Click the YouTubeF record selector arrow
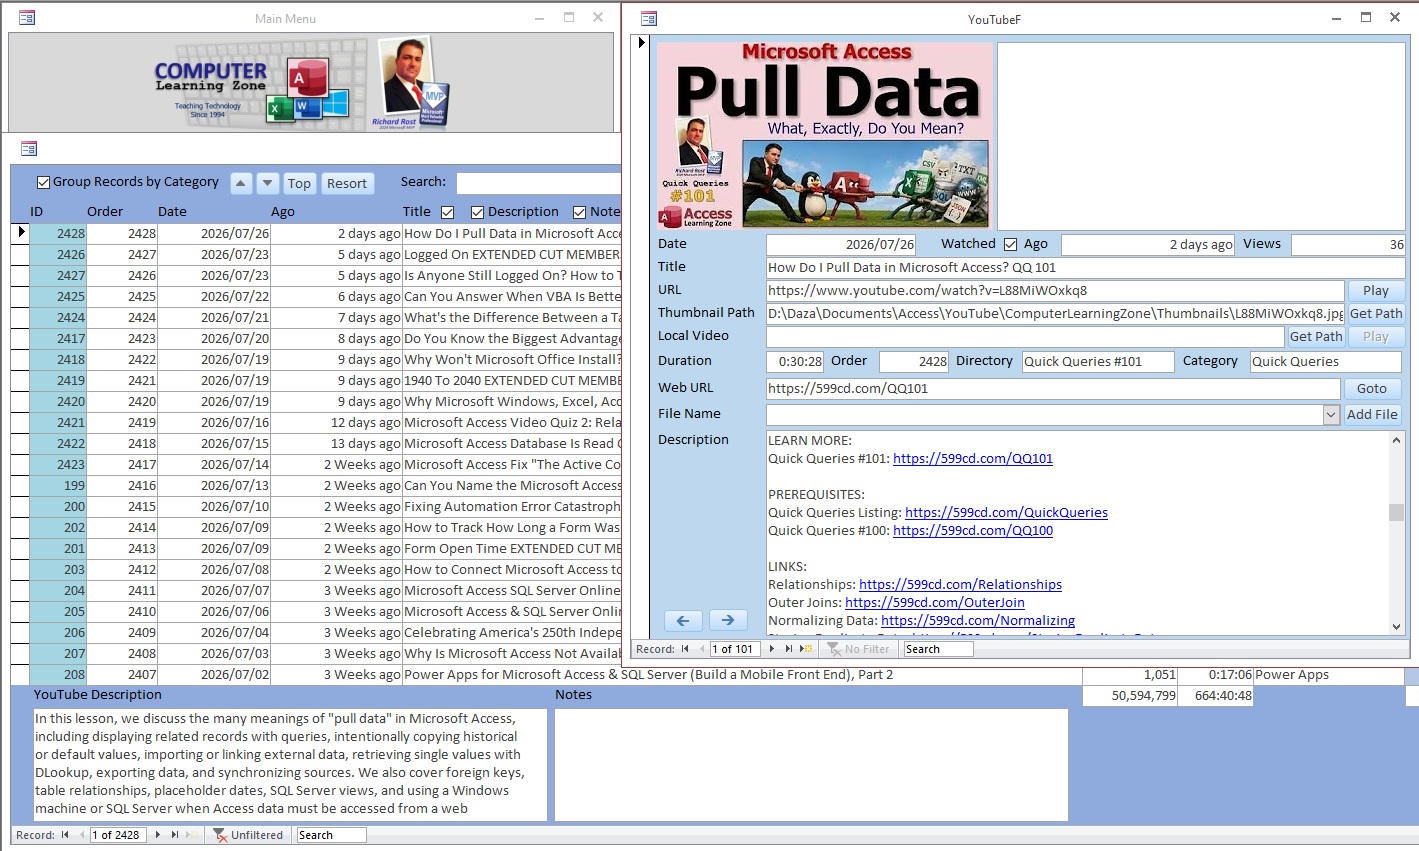This screenshot has width=1419, height=851. [643, 42]
